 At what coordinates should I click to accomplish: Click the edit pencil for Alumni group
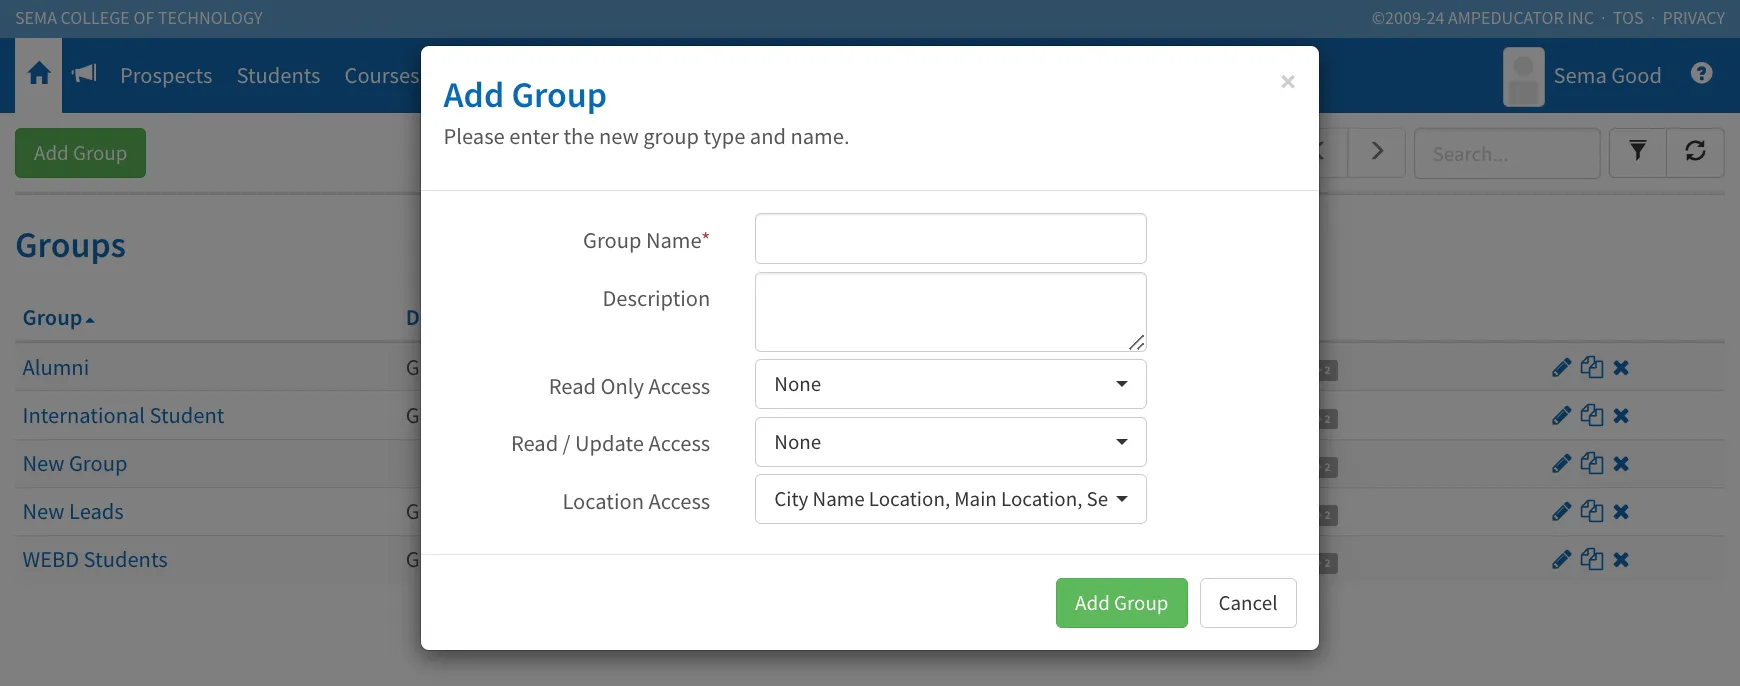pyautogui.click(x=1561, y=368)
